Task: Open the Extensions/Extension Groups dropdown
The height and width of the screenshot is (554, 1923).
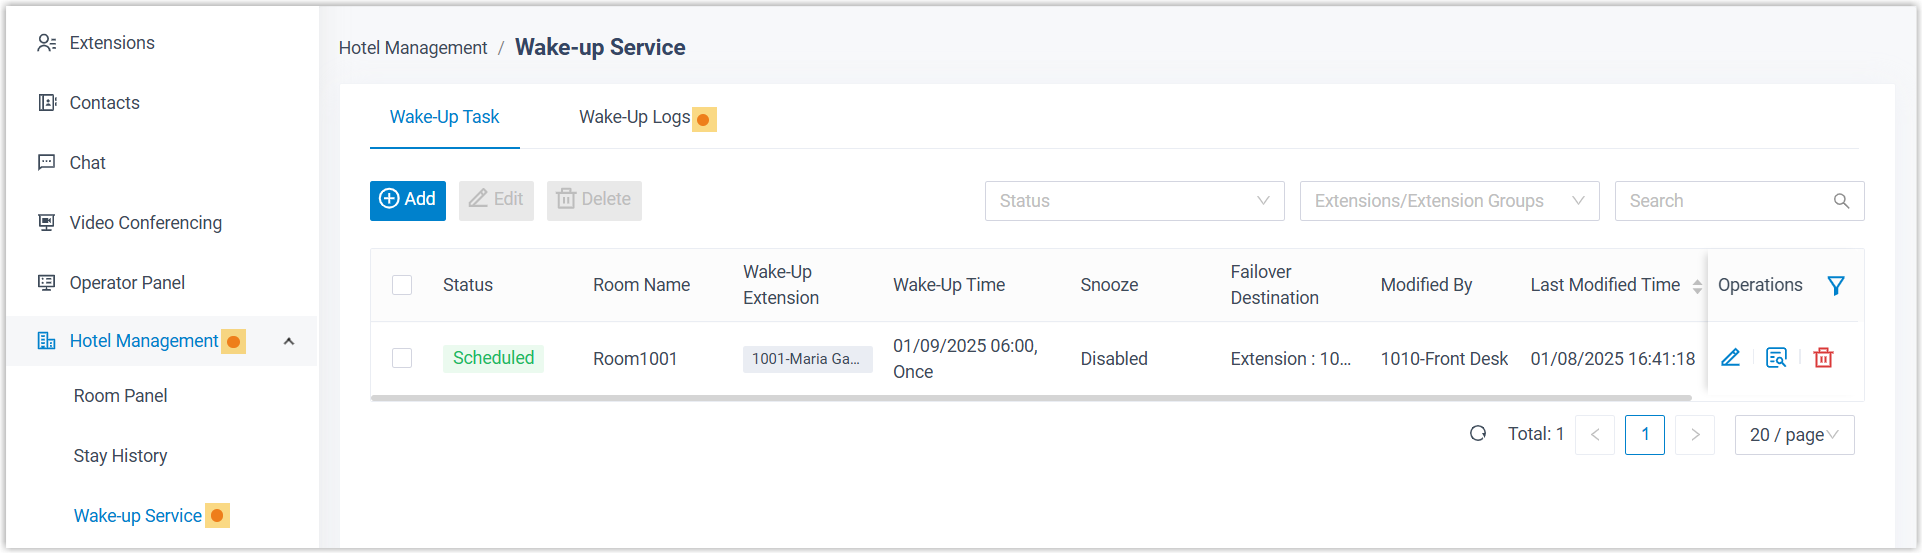Action: pyautogui.click(x=1448, y=201)
